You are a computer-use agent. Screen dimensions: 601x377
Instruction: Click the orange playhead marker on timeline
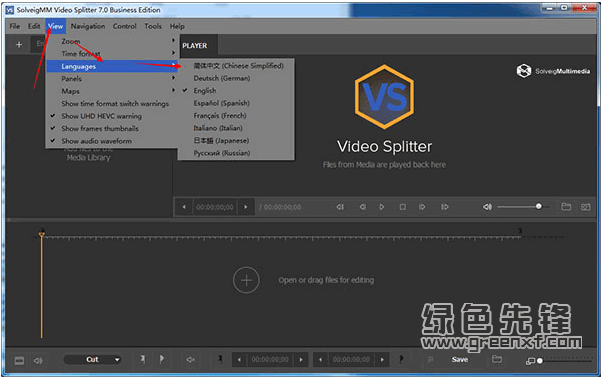pos(41,234)
